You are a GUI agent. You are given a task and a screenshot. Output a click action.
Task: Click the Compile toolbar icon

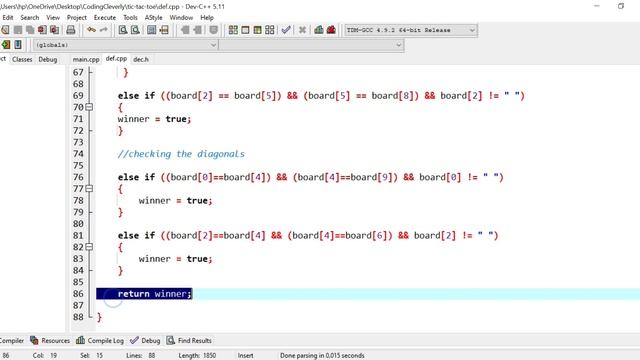point(233,30)
